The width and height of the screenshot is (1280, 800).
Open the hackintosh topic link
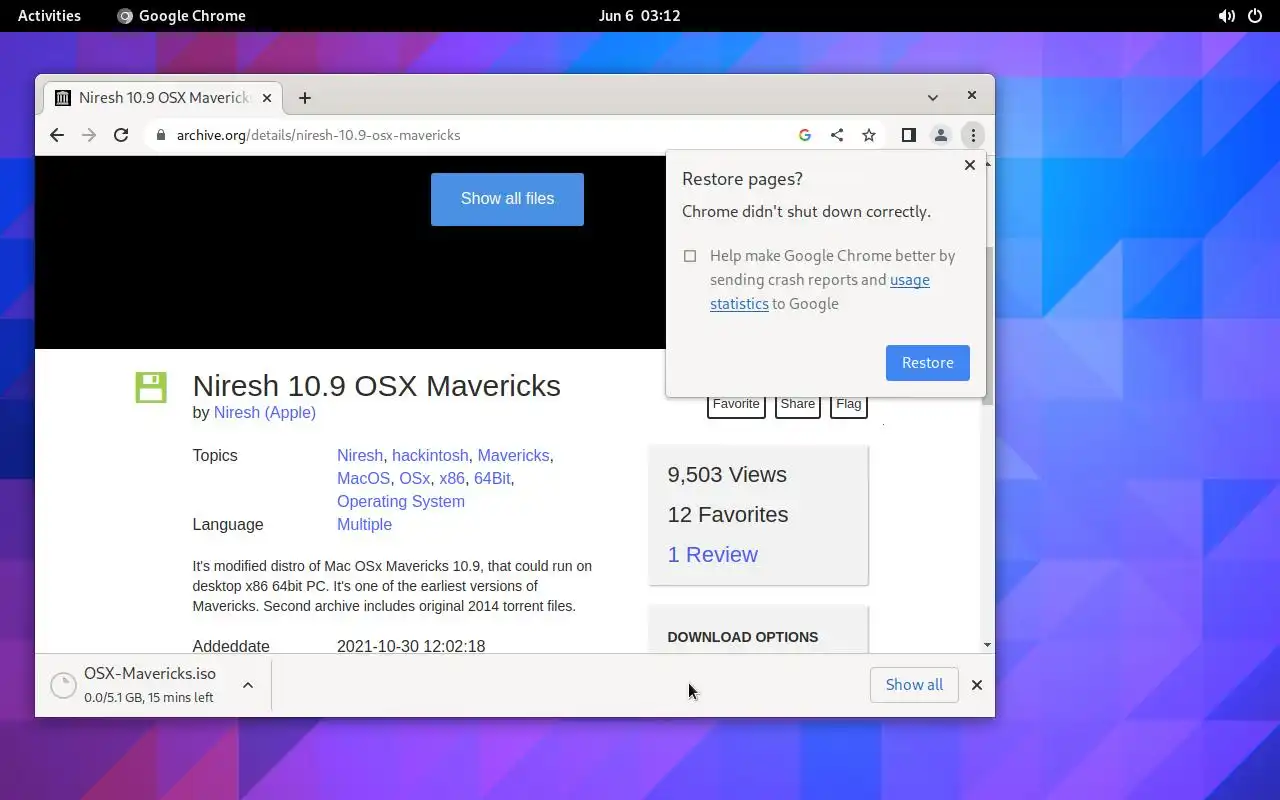(430, 455)
